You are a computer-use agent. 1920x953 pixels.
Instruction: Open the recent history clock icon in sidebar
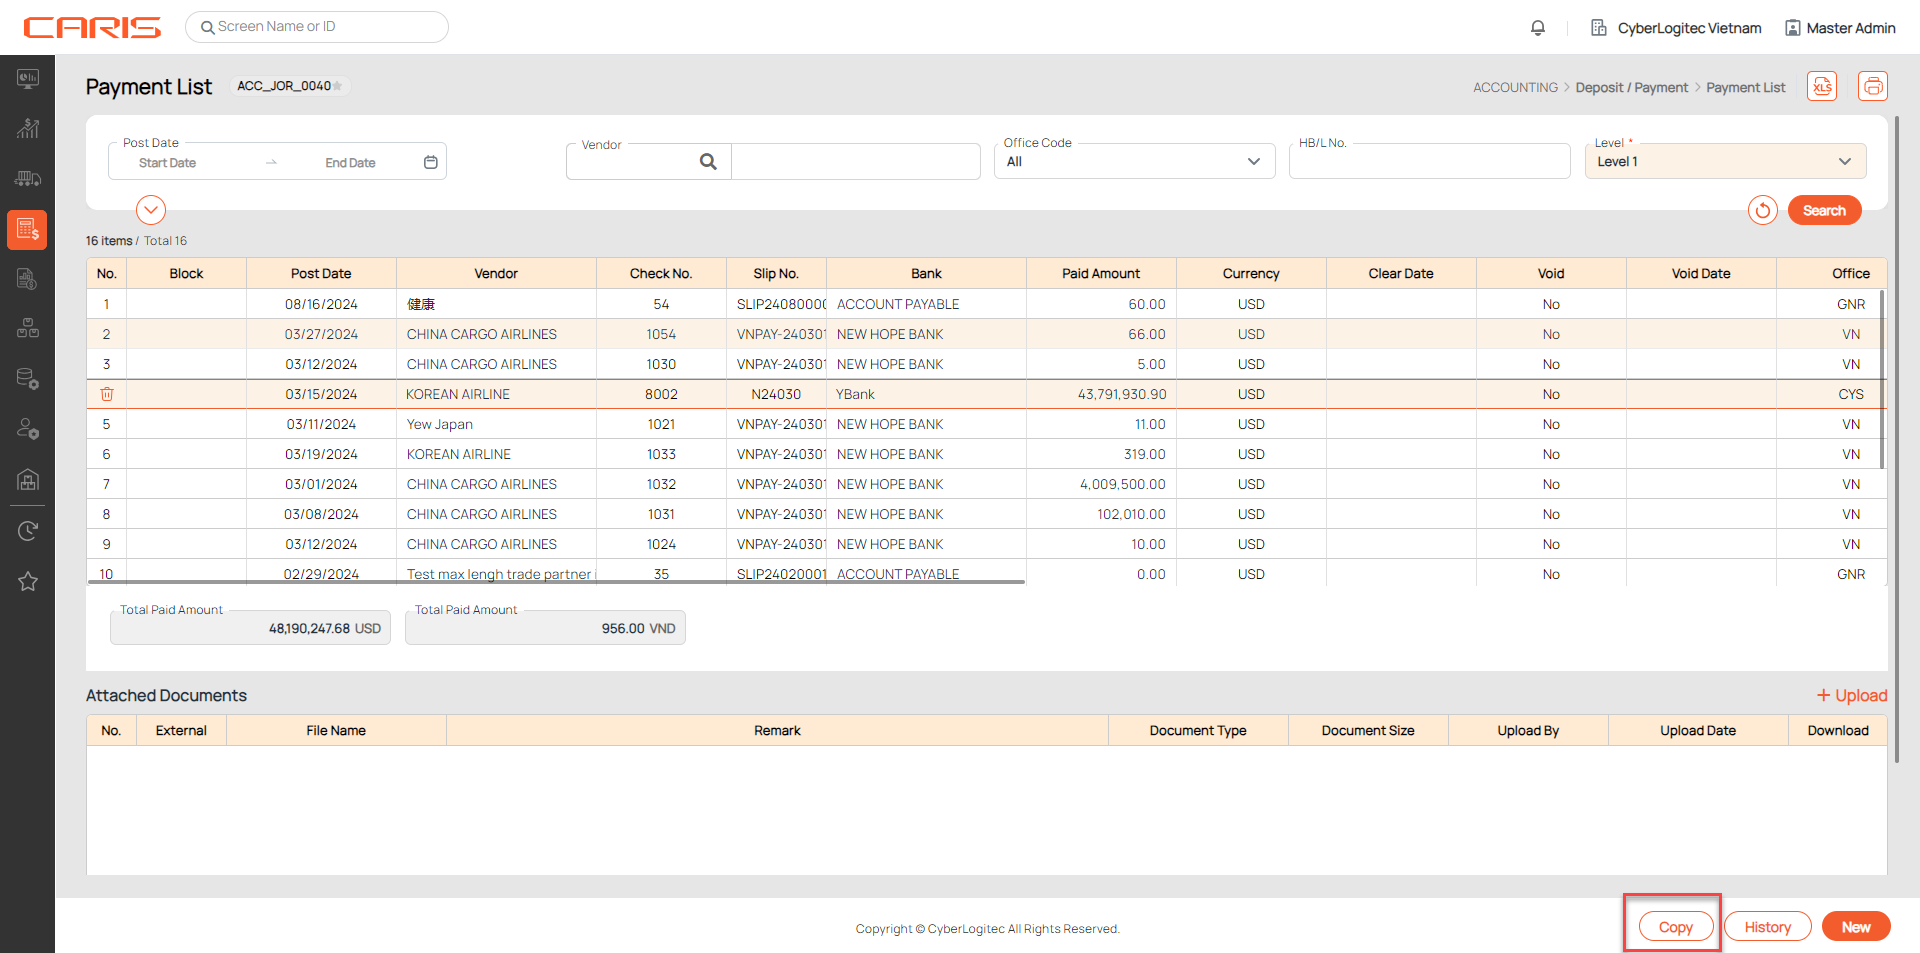point(28,531)
